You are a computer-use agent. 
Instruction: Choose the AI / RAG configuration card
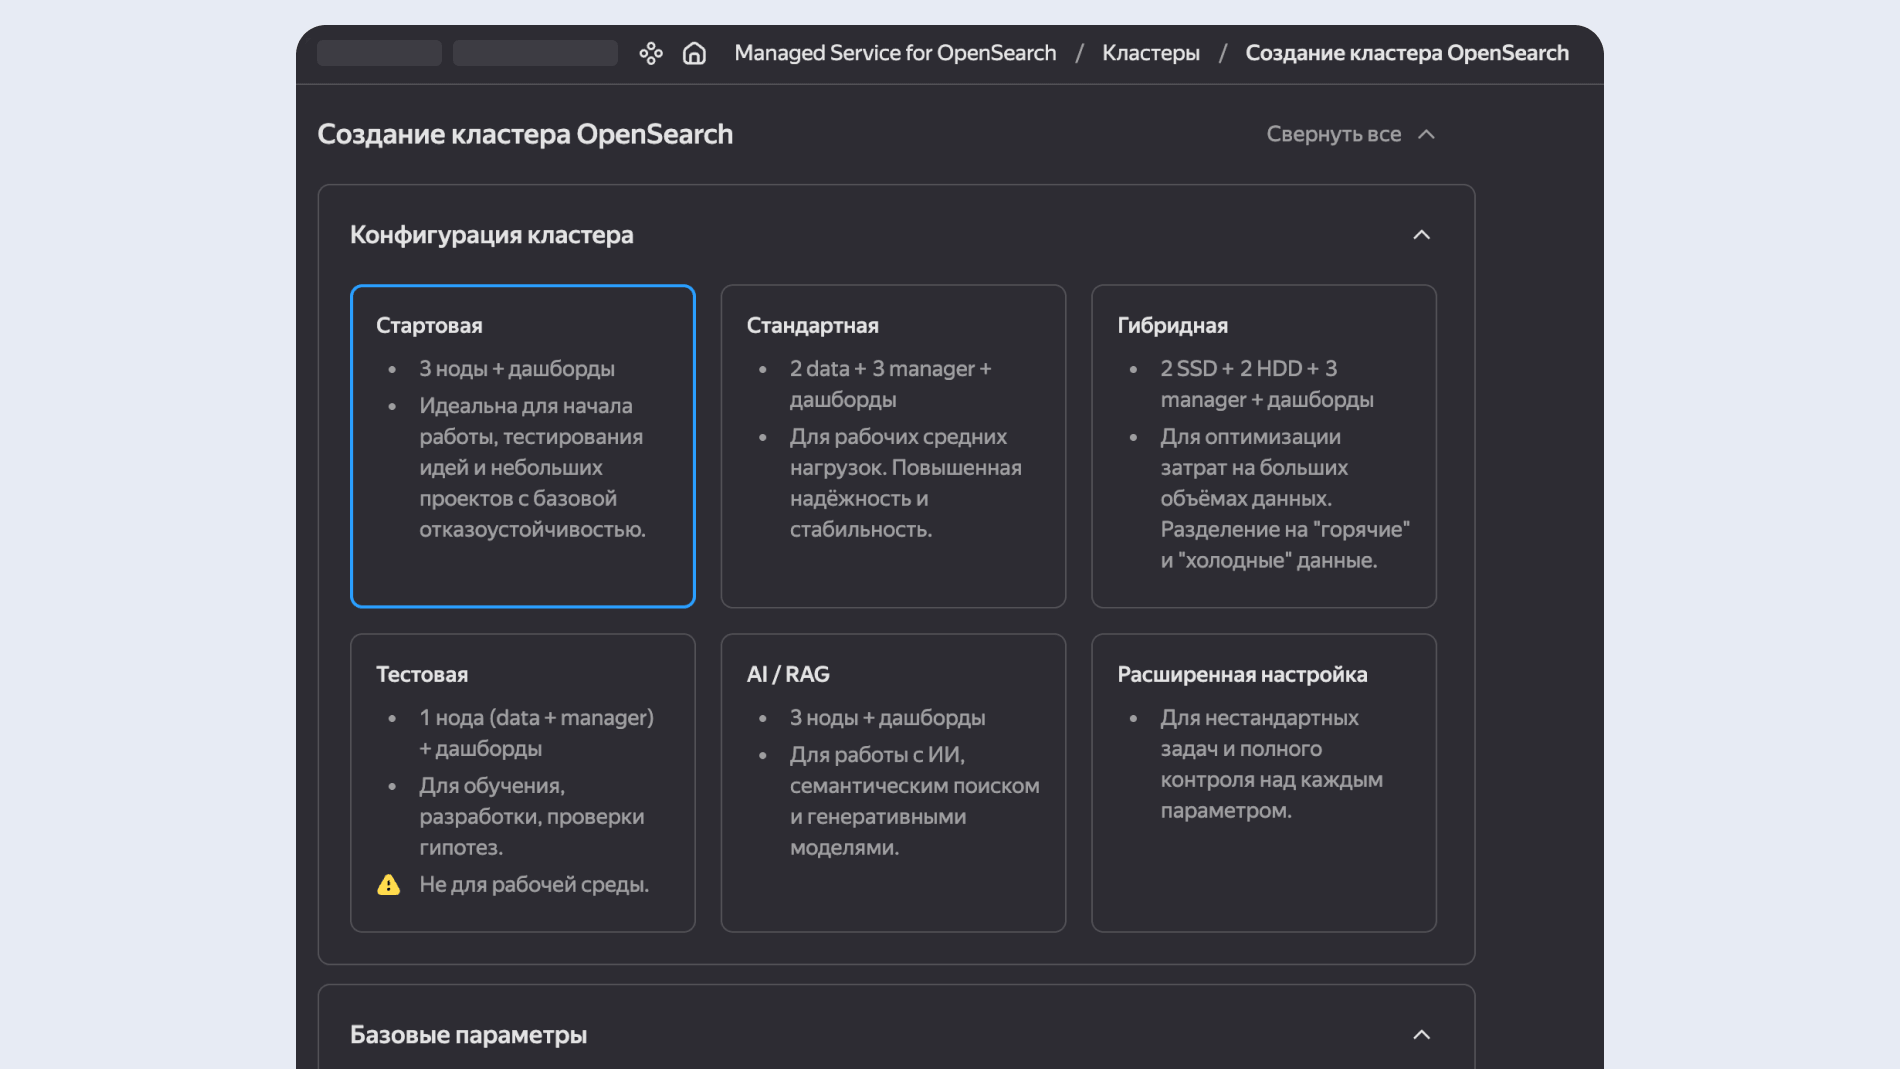coord(893,783)
